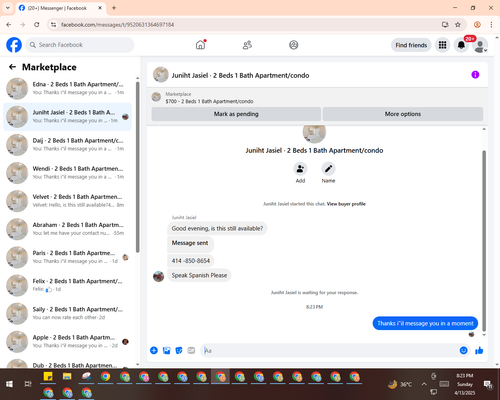Screen dimensions: 500x400
Task: Open the taskbar clock showing 8:23 PM
Action: 465,384
